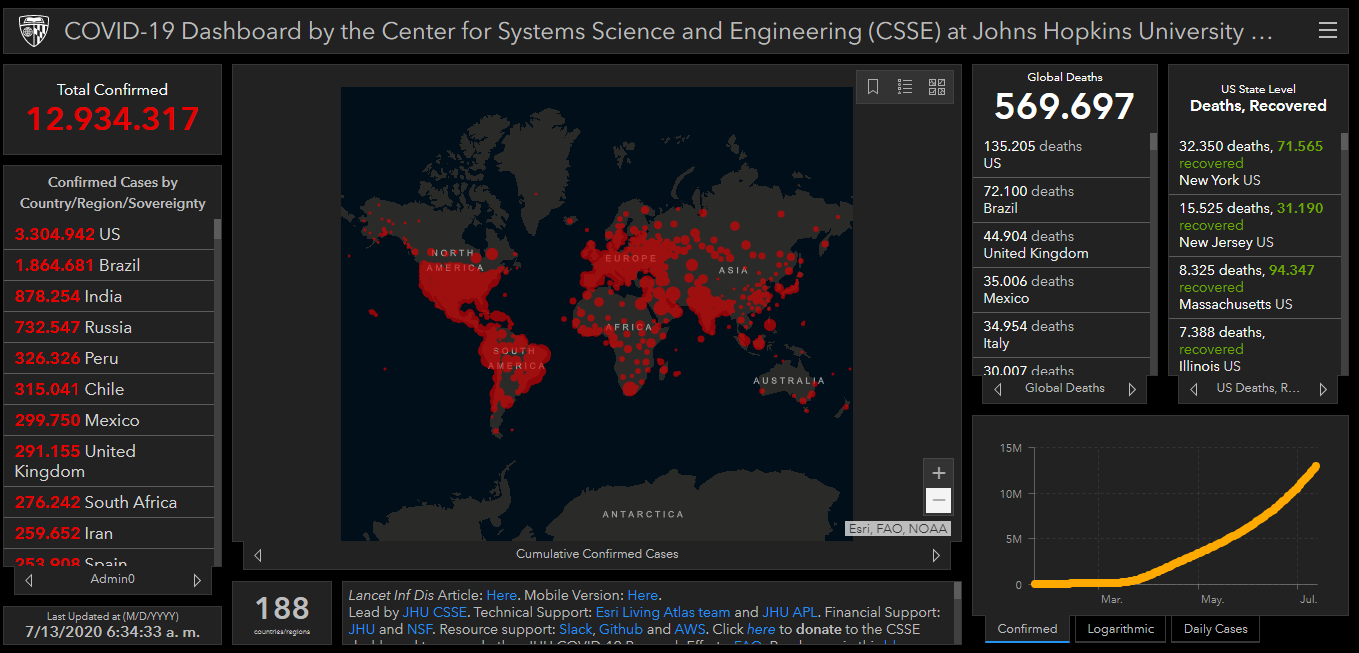Select Illinois US state row
Image resolution: width=1359 pixels, height=653 pixels.
tap(1255, 347)
